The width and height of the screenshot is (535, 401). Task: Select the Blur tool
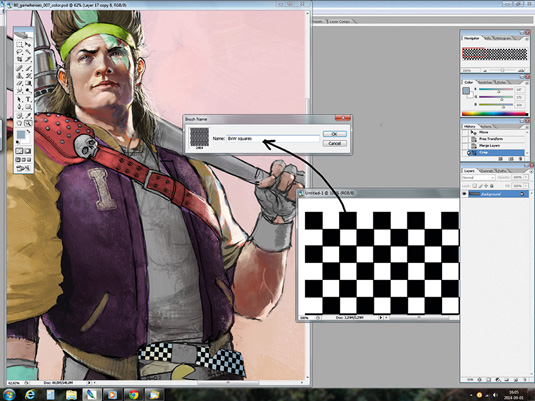click(x=19, y=90)
